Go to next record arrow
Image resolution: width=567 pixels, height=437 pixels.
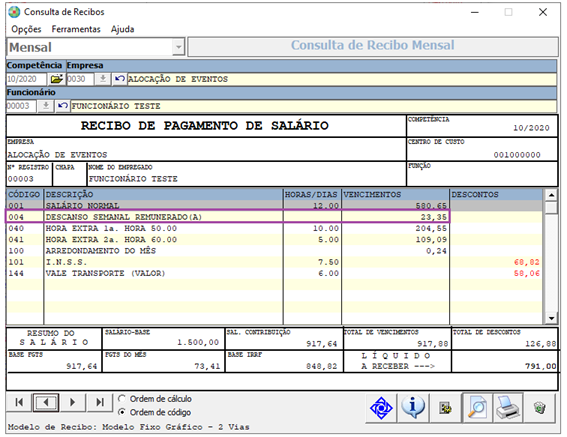coord(72,402)
